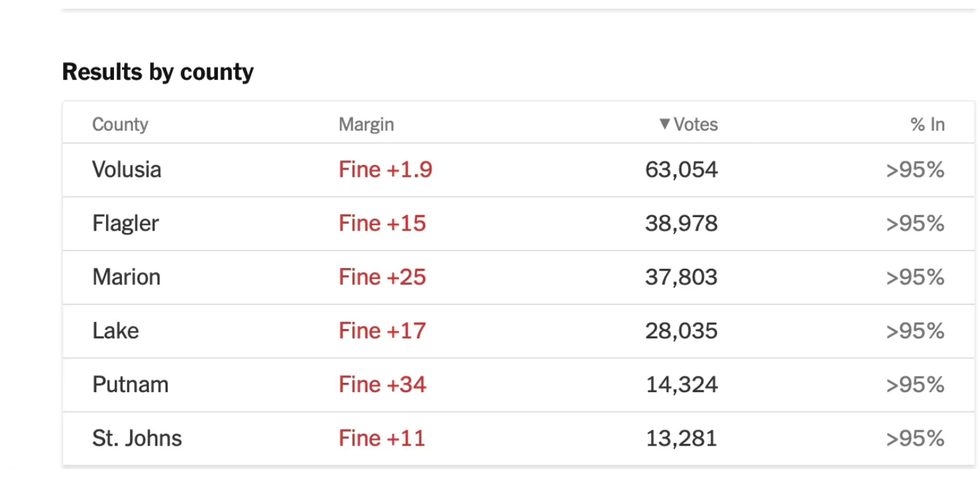Click Lake county in the table
Image resolution: width=980 pixels, height=504 pixels.
coord(115,331)
